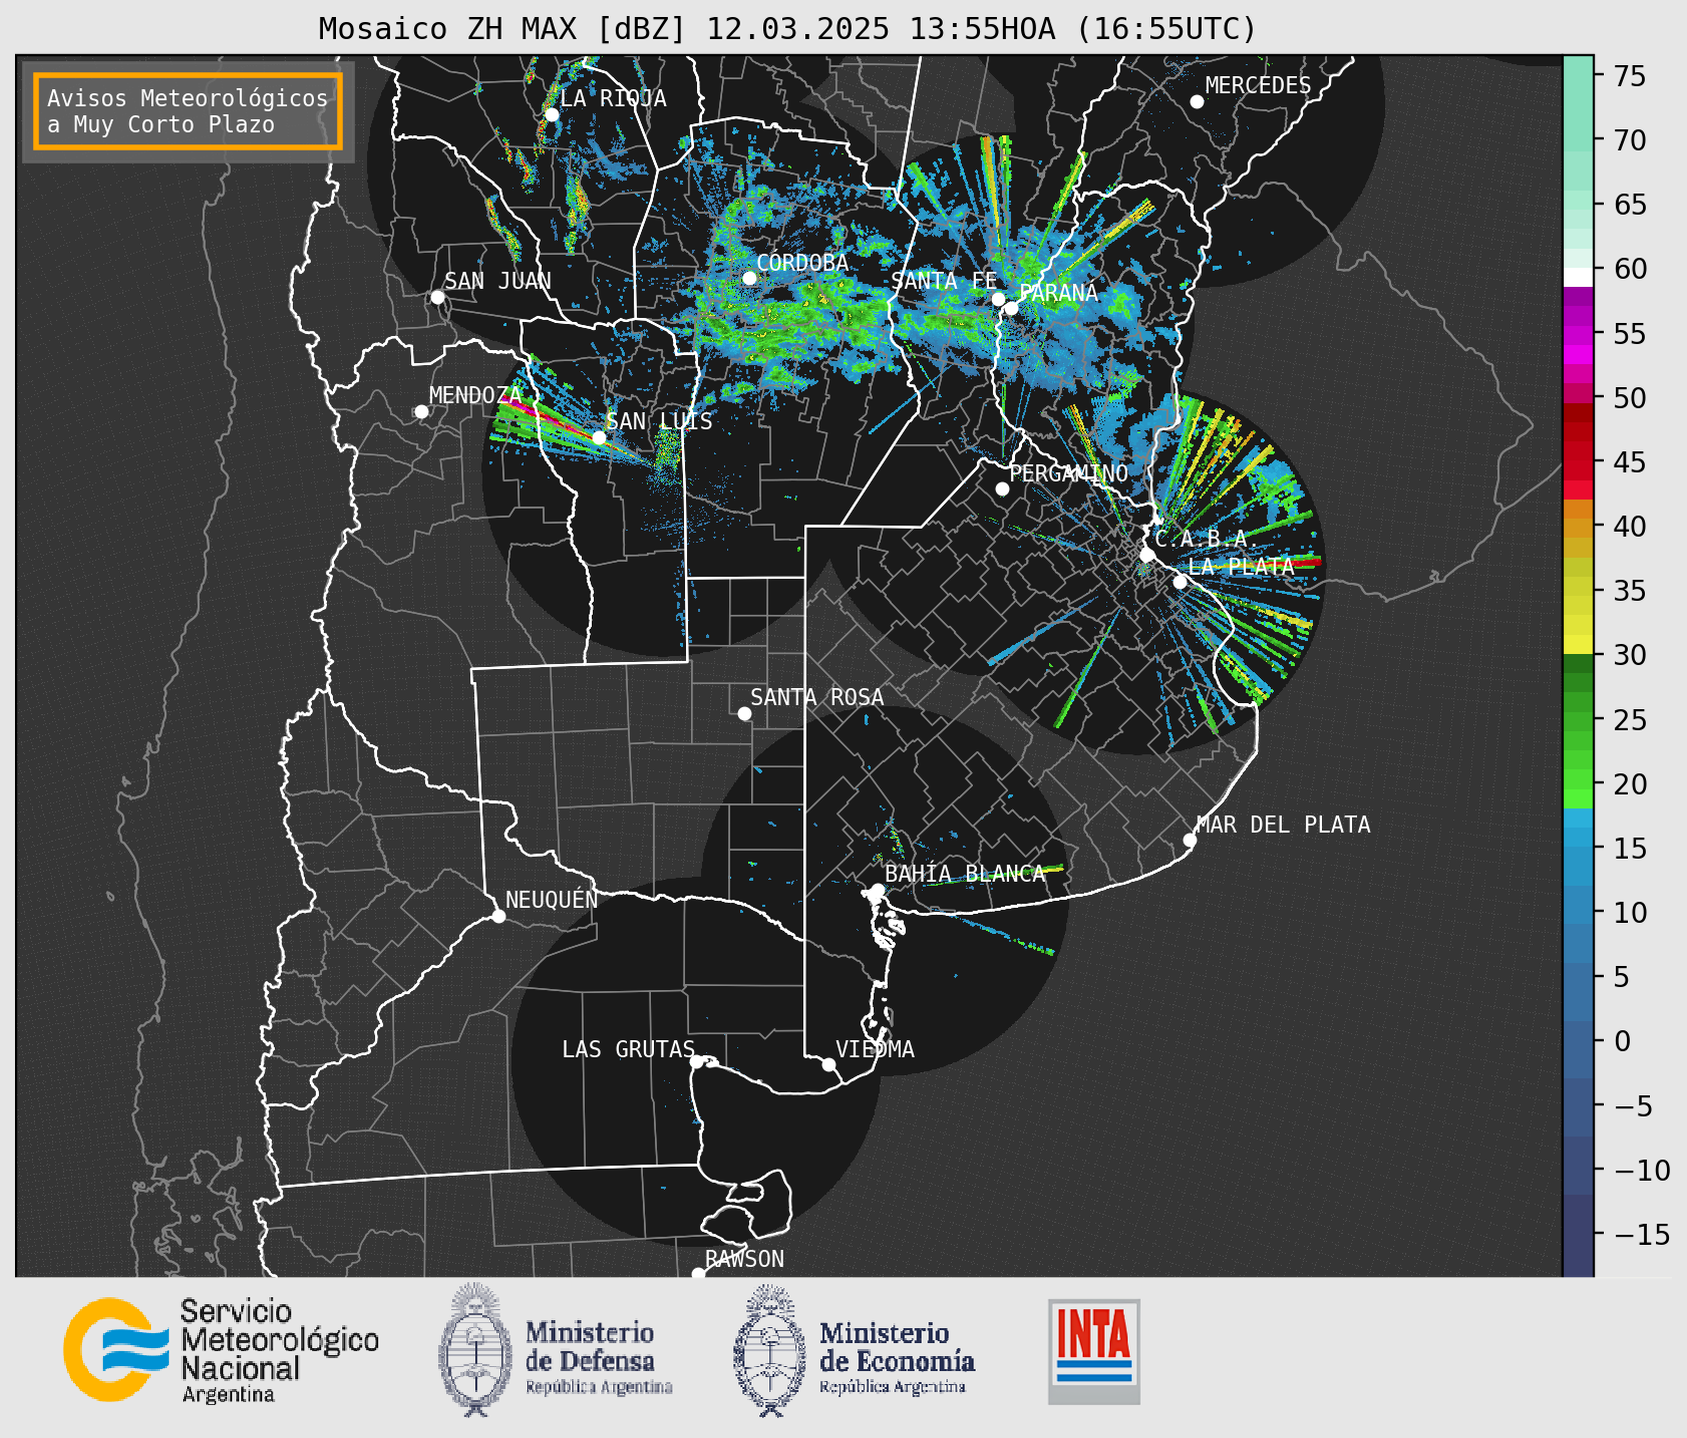Click the Servicio Meteorológico Nacional Argentina text
Viewport: 1687px width, 1438px height.
[279, 1351]
